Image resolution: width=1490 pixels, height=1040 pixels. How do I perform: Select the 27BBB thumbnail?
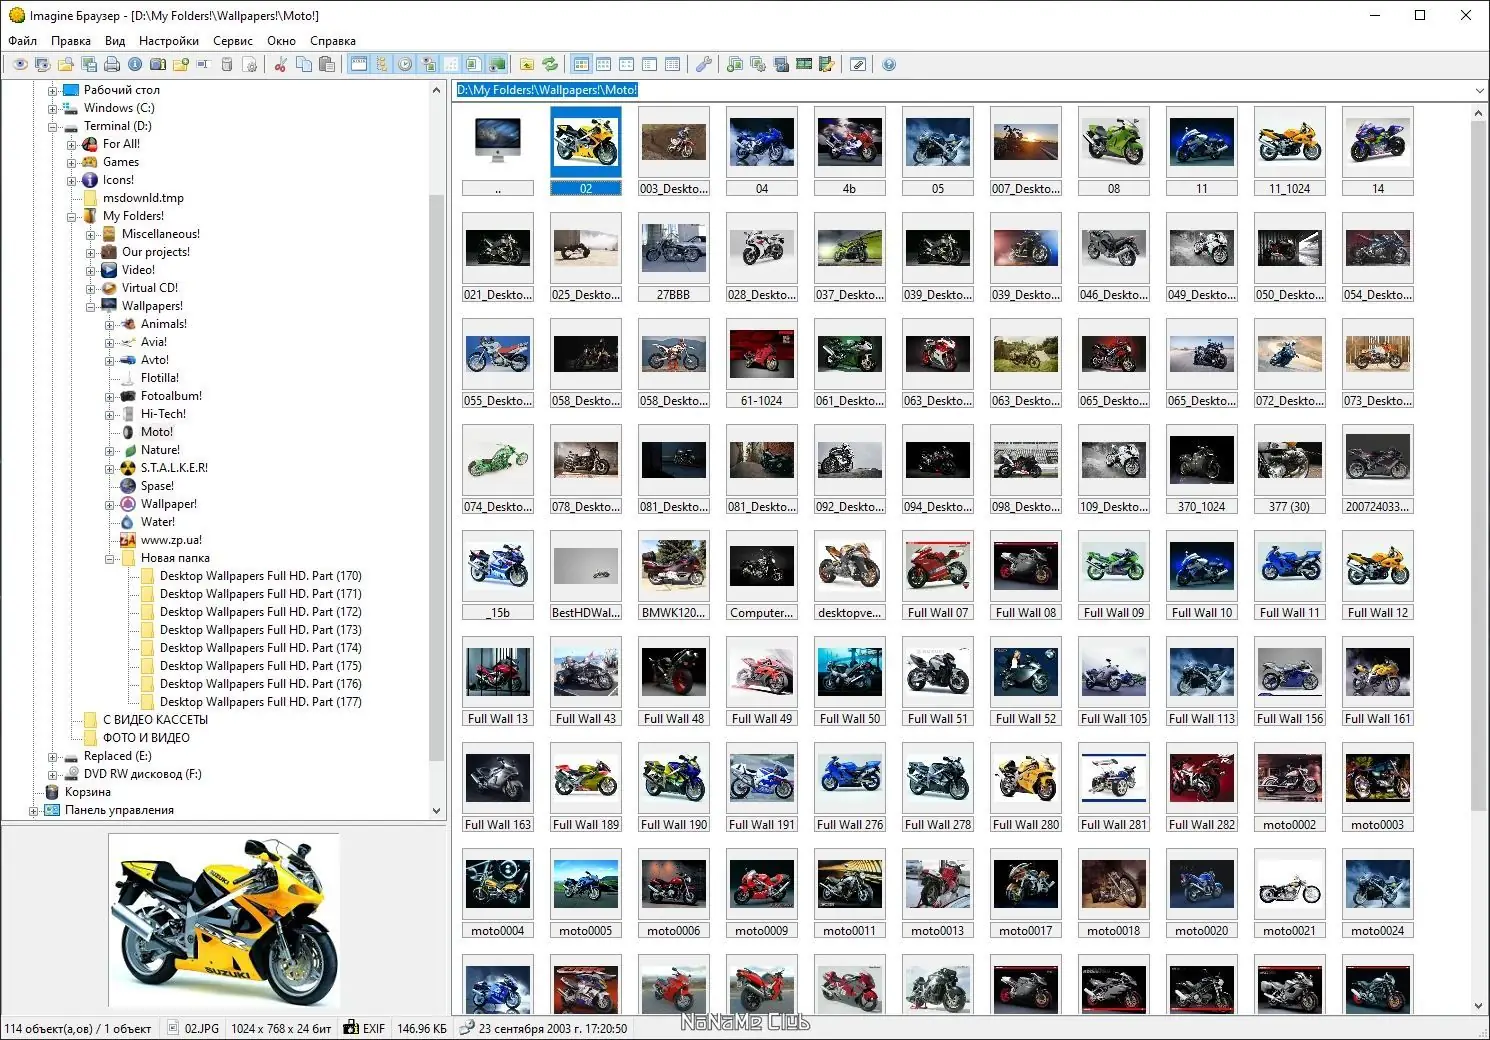point(673,256)
